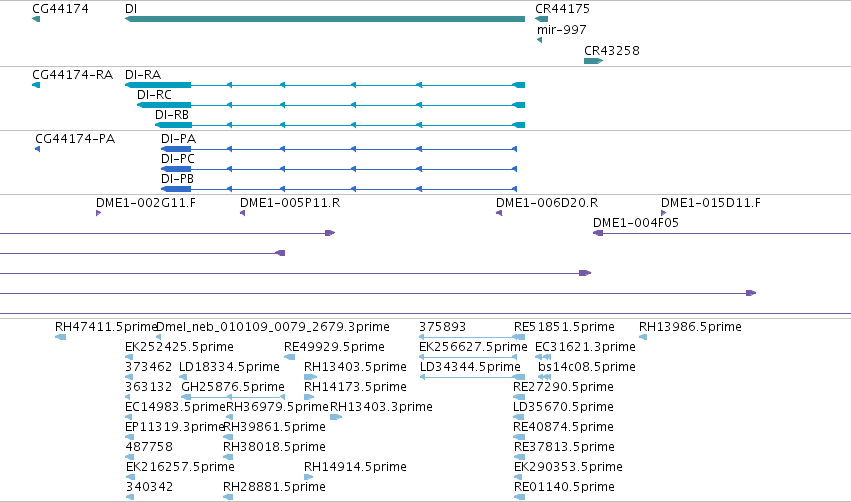Select EST RH13403.5prime

pyautogui.click(x=355, y=367)
